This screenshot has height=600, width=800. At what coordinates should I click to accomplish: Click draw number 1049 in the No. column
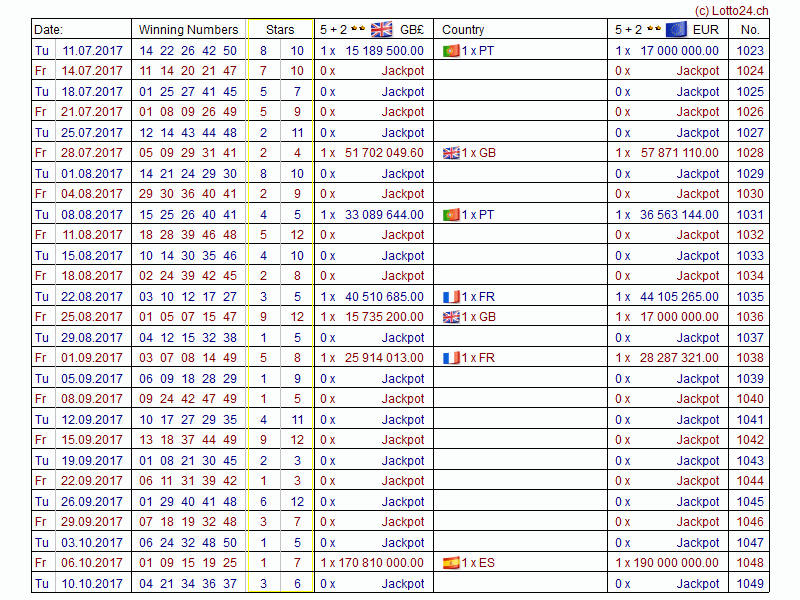[x=749, y=584]
